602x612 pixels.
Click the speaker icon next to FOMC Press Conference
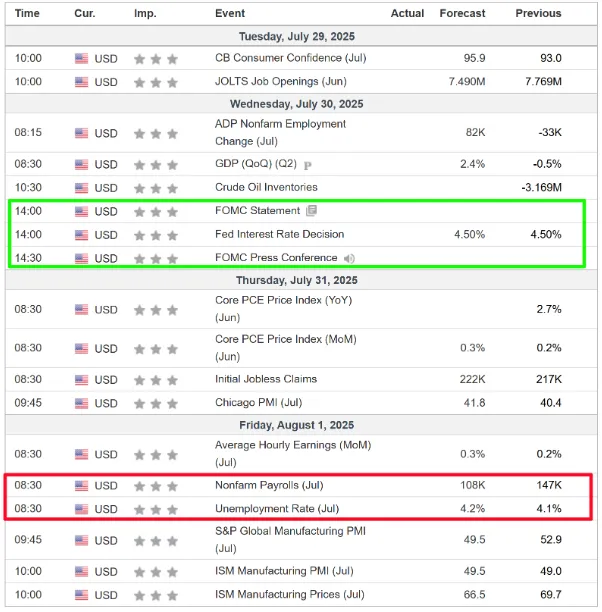point(349,258)
